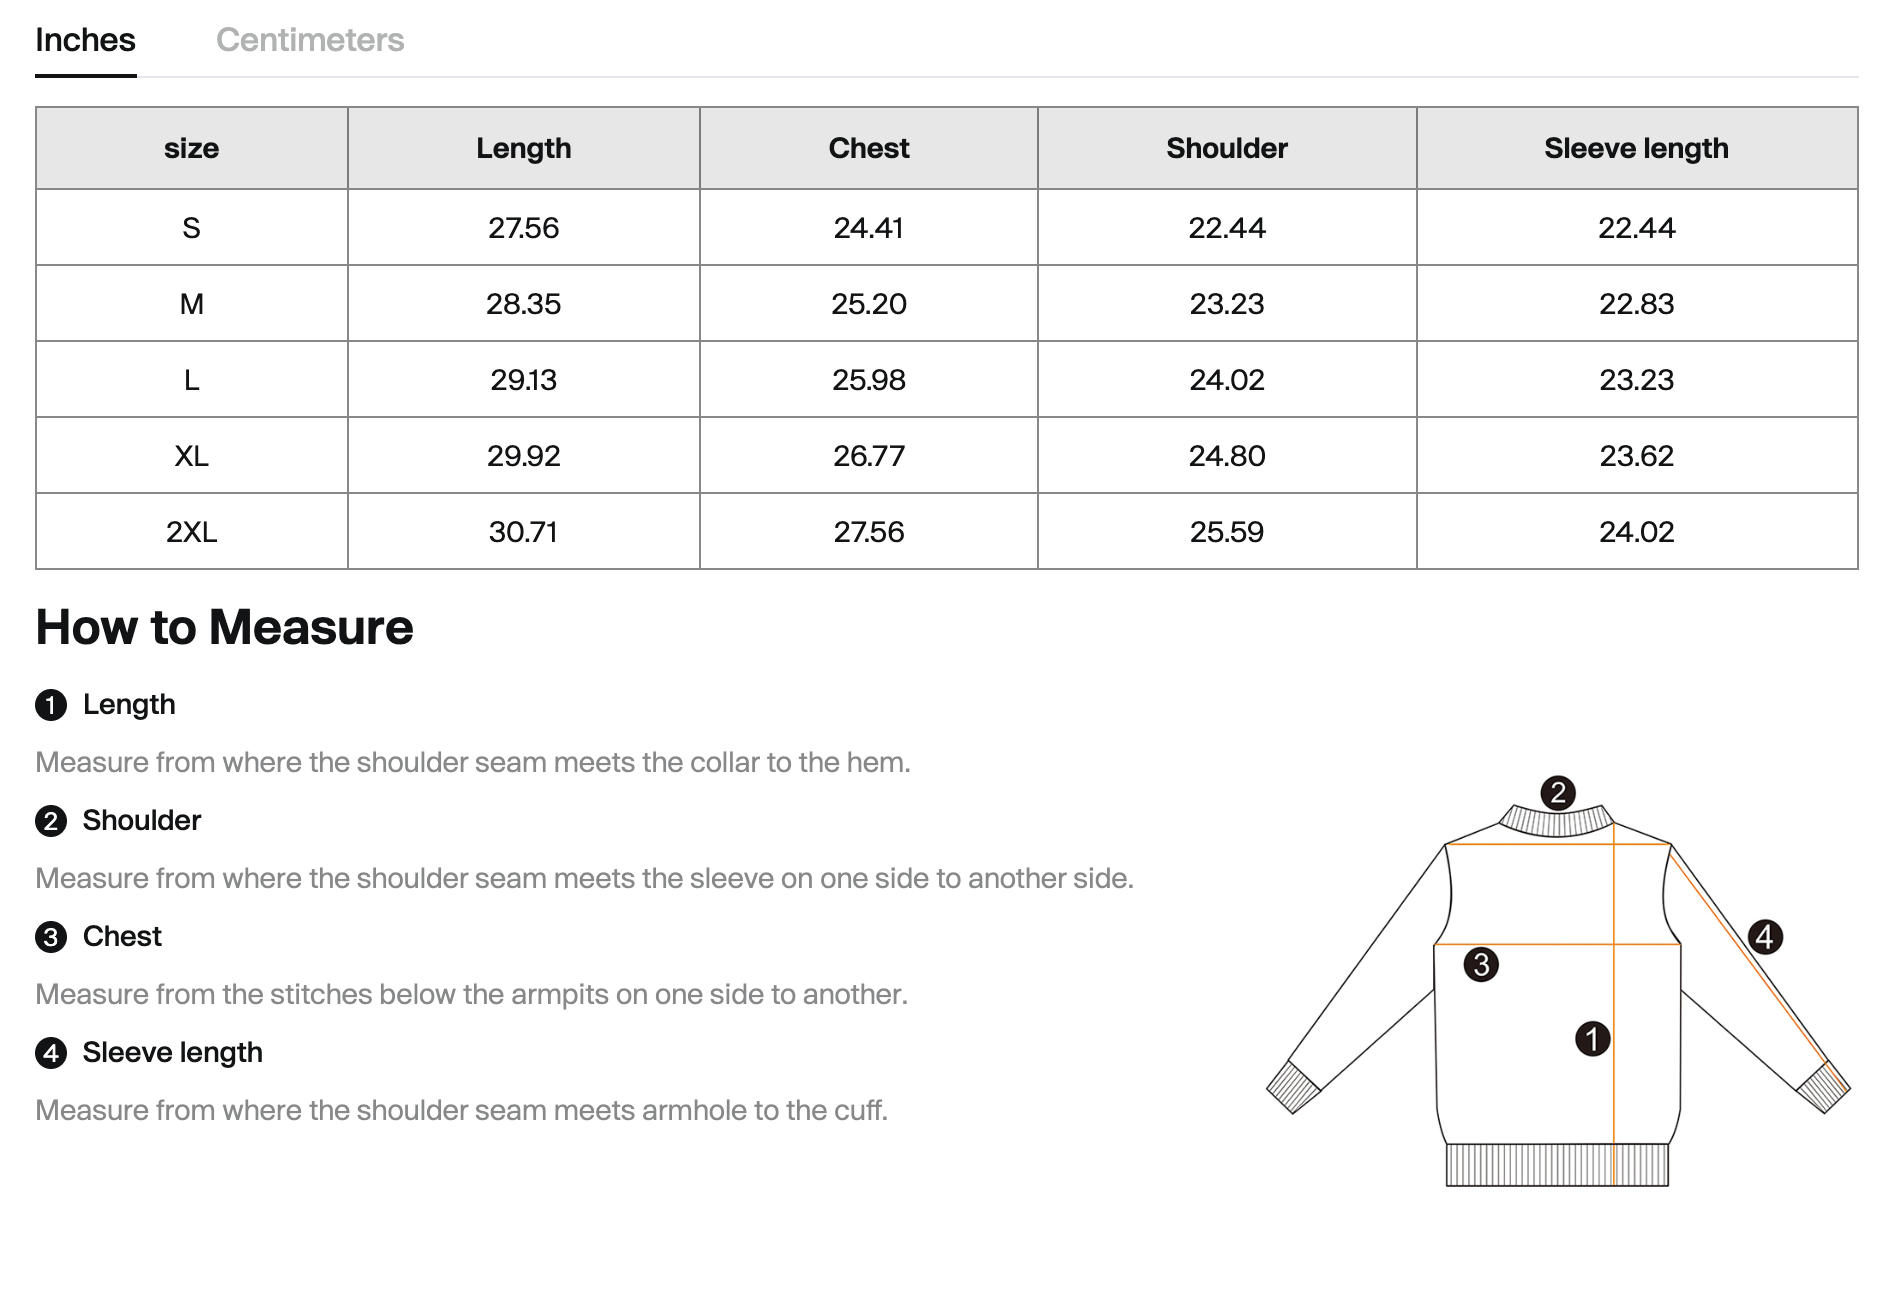Switch to the Centimeters tab
This screenshot has height=1303, width=1883.
tap(310, 40)
